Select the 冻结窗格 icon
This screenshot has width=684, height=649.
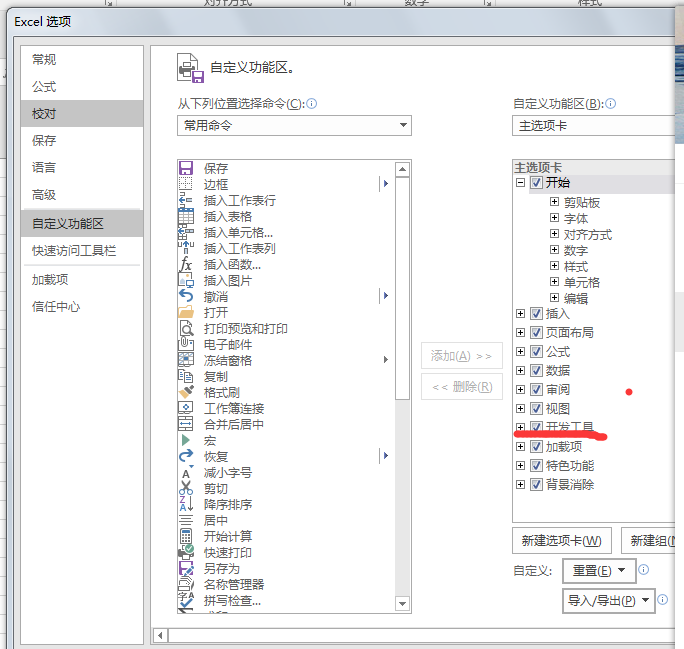click(186, 360)
